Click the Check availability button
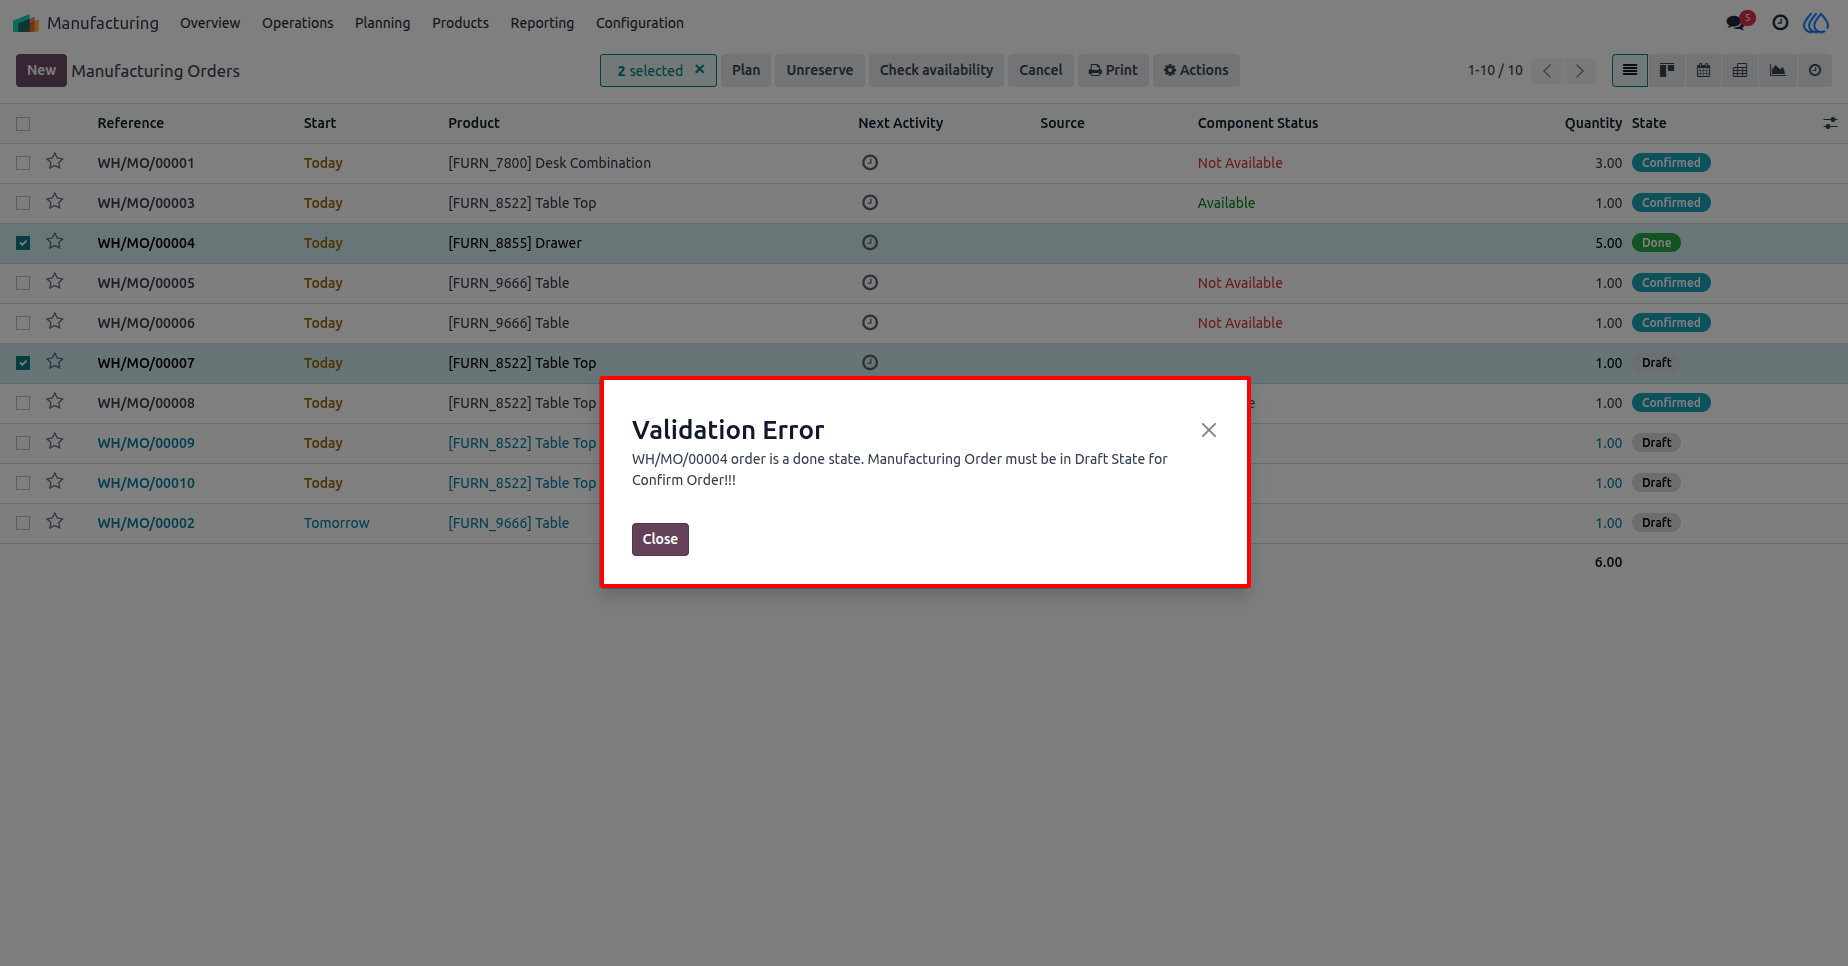 coord(937,70)
